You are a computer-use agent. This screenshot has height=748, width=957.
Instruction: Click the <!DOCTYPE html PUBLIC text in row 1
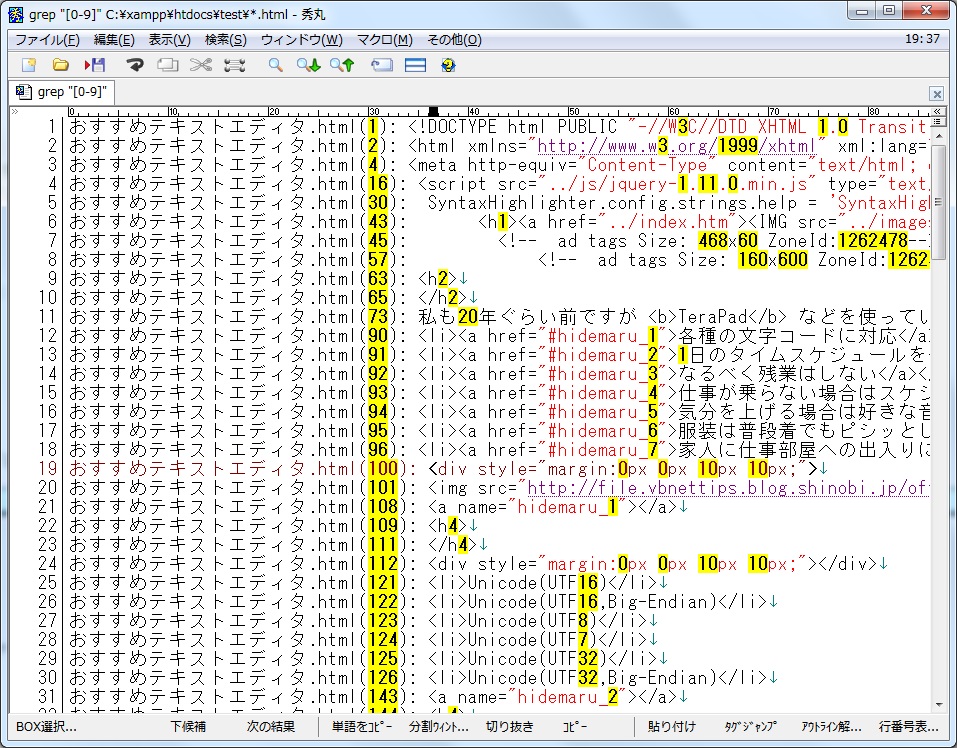[512, 127]
